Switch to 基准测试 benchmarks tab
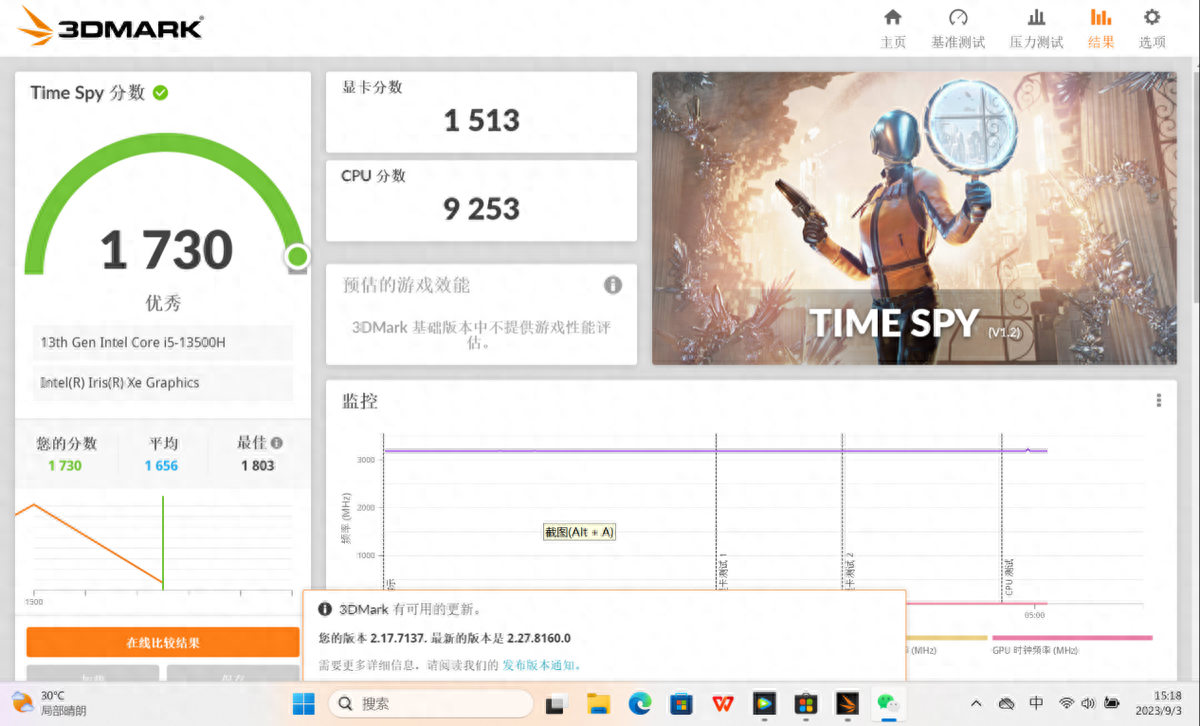The width and height of the screenshot is (1200, 726). point(958,29)
